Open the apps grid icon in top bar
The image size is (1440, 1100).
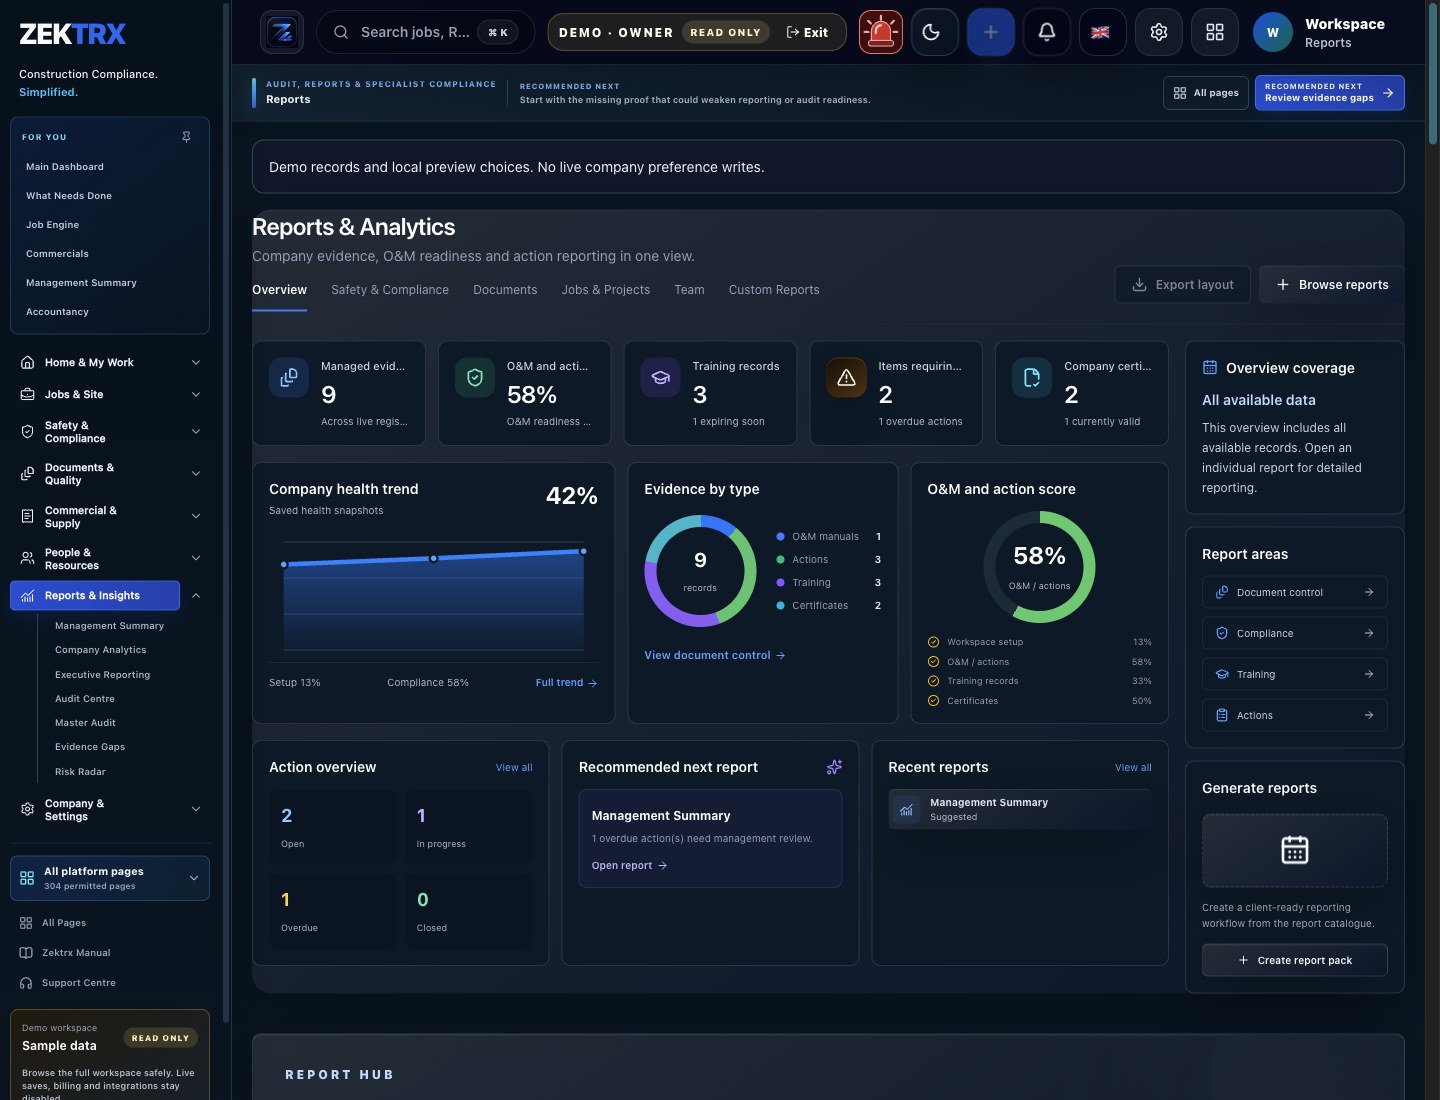tap(1215, 32)
